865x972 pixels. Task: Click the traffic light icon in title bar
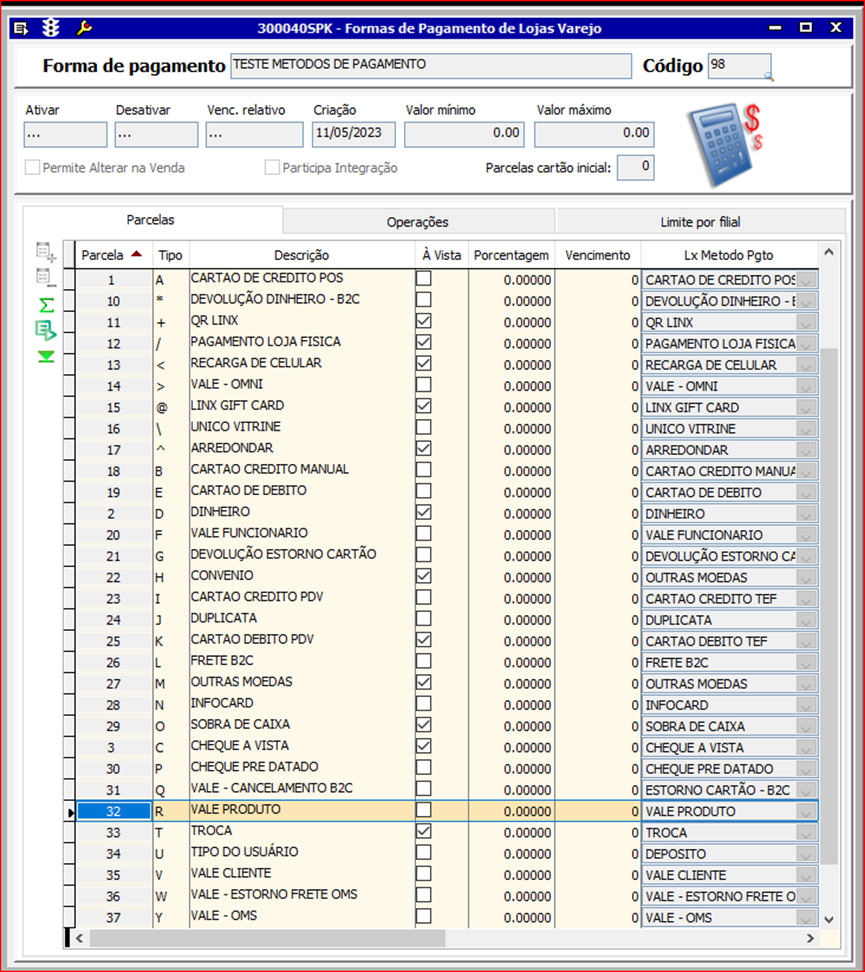tap(51, 28)
